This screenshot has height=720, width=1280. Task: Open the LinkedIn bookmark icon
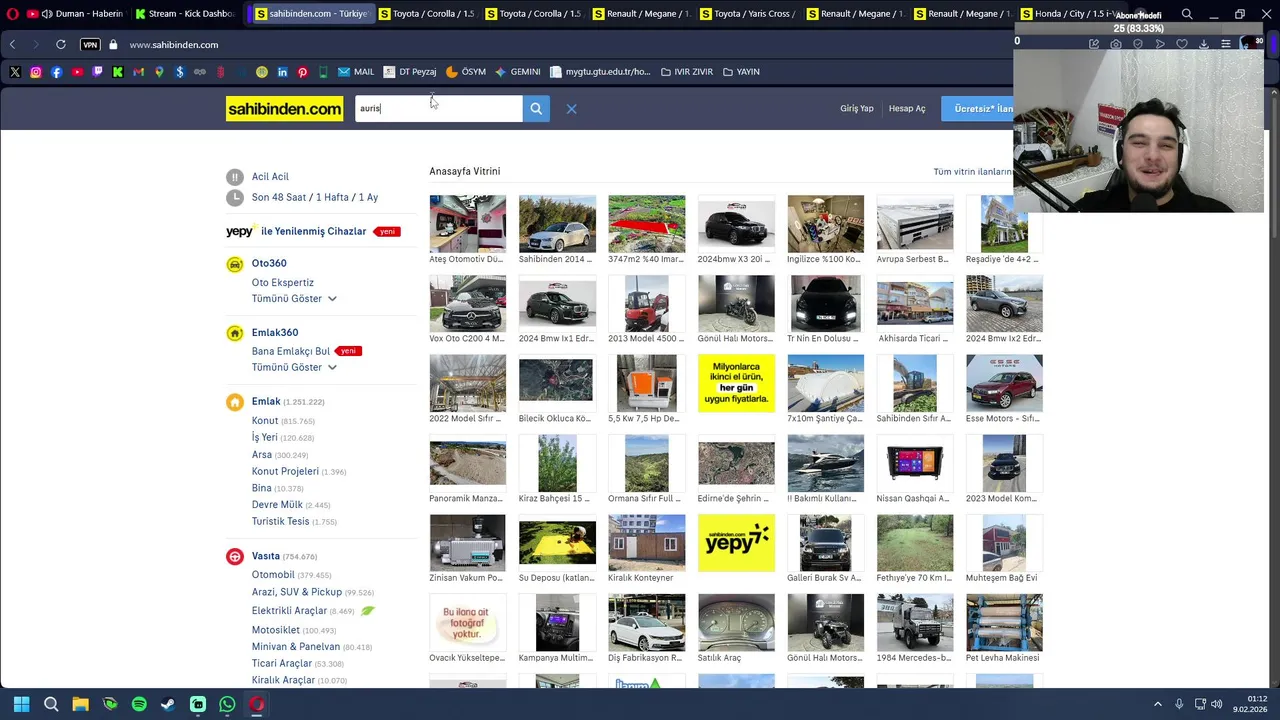click(x=282, y=72)
